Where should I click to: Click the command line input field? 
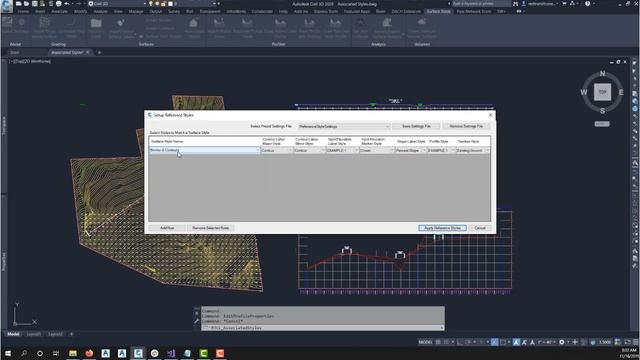pyautogui.click(x=322, y=327)
